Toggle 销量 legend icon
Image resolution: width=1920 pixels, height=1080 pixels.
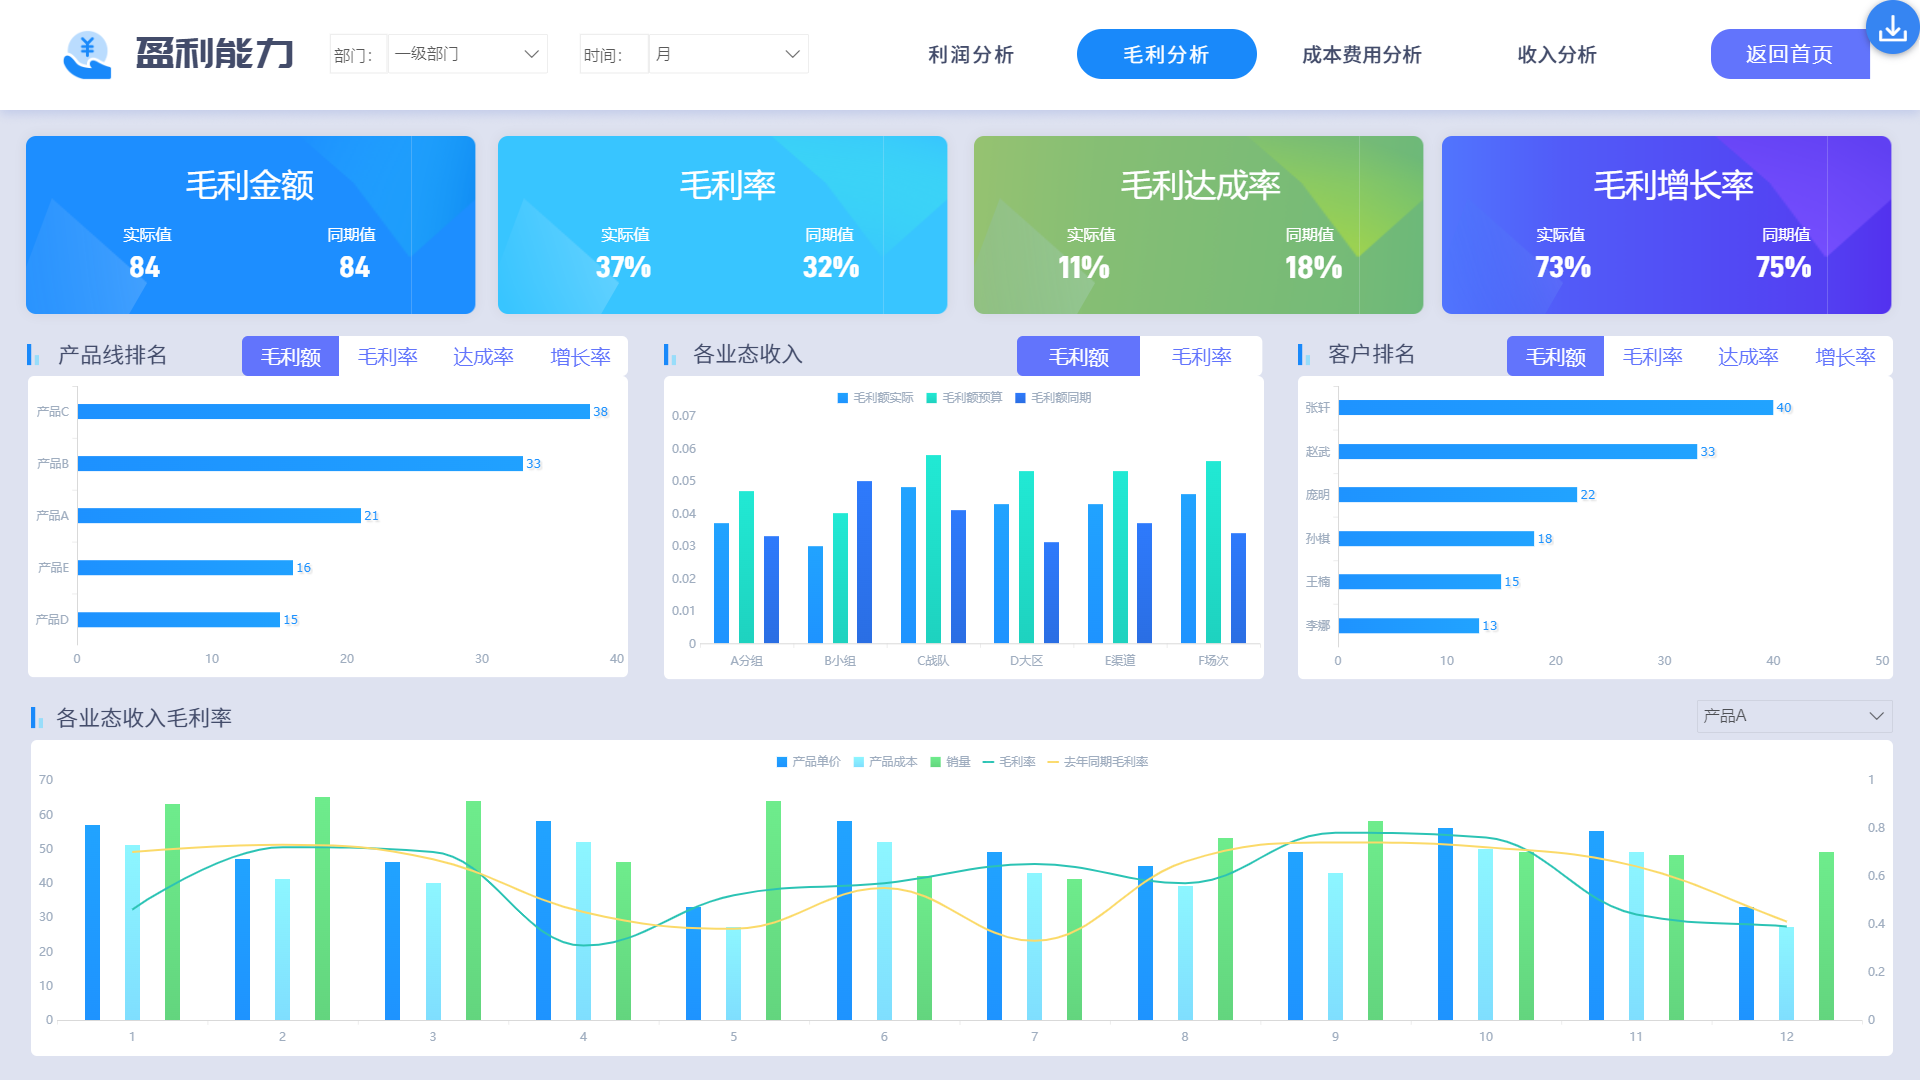click(x=936, y=762)
